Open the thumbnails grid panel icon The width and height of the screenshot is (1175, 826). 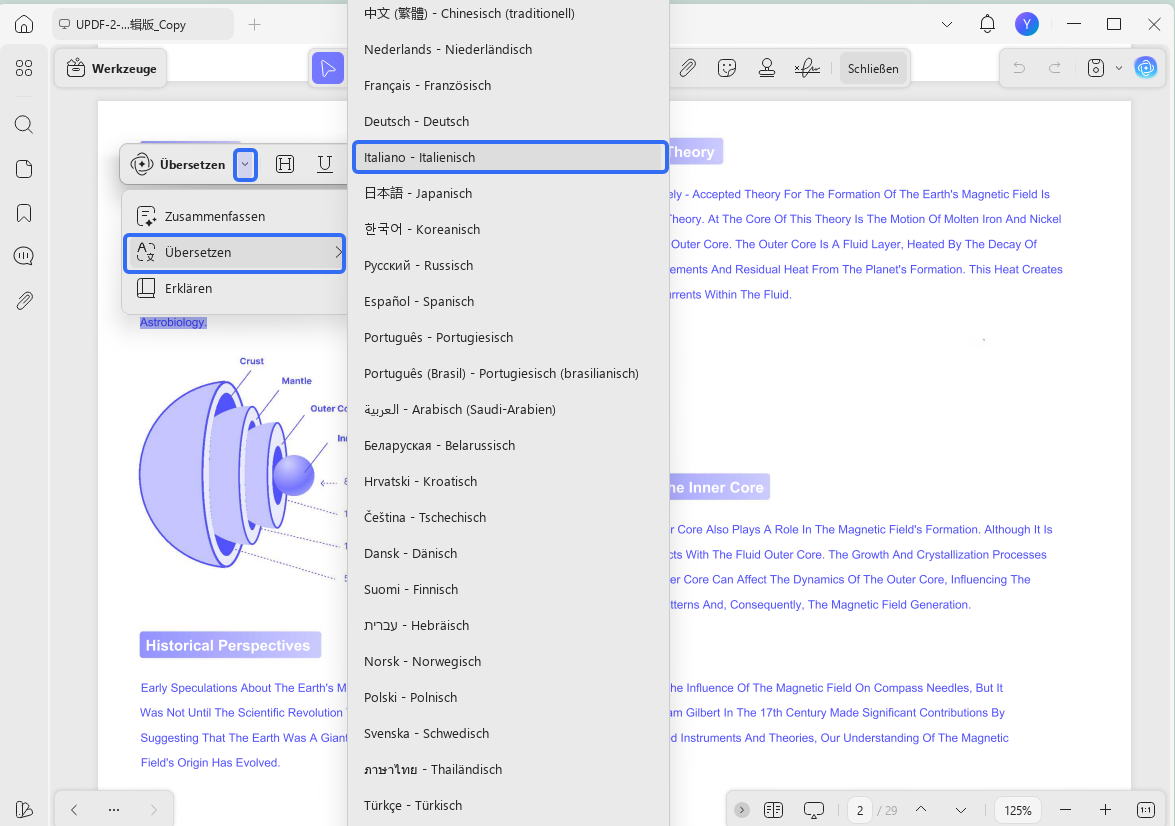point(24,68)
